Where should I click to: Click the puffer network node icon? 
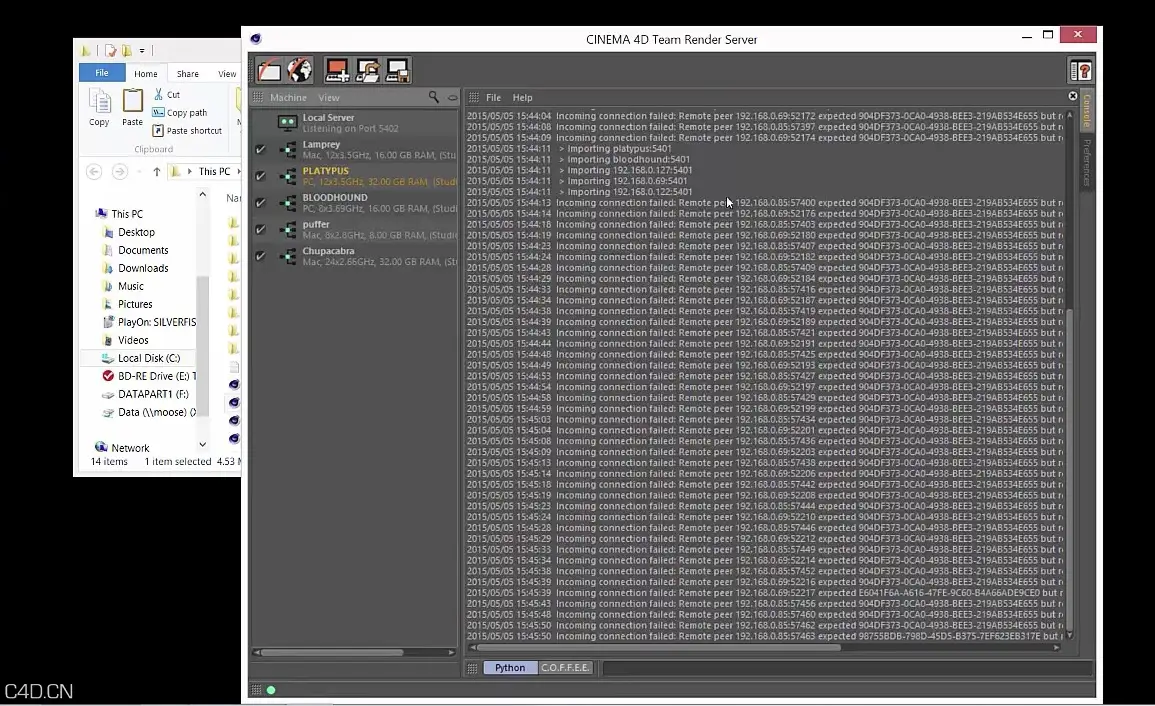[x=288, y=229]
